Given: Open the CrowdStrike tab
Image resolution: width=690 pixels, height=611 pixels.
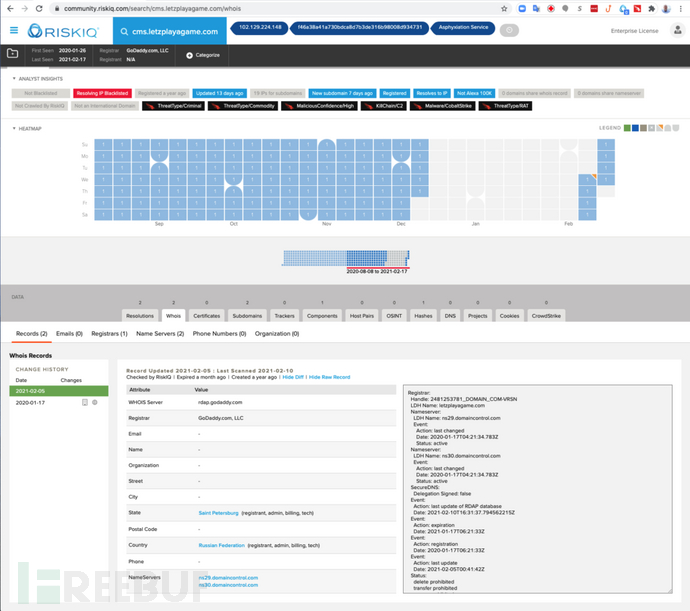Looking at the screenshot, I should 546,316.
